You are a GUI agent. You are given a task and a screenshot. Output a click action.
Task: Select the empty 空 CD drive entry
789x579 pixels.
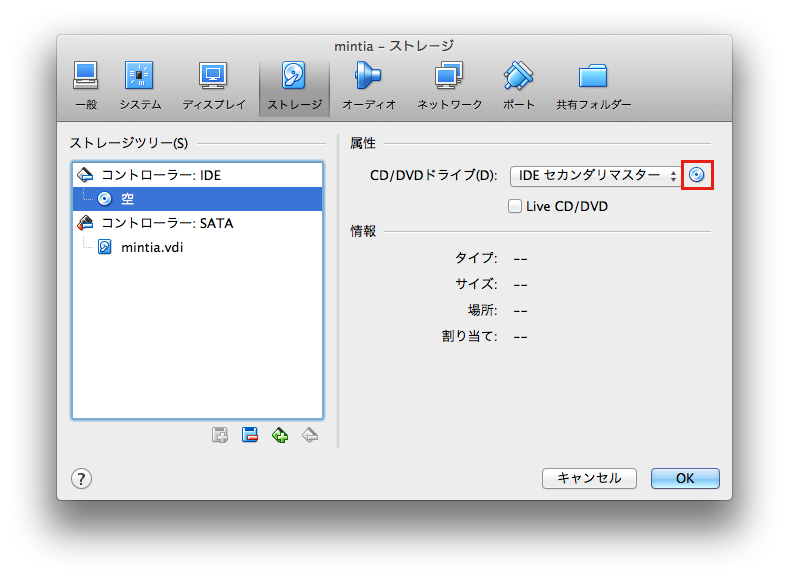click(x=128, y=199)
